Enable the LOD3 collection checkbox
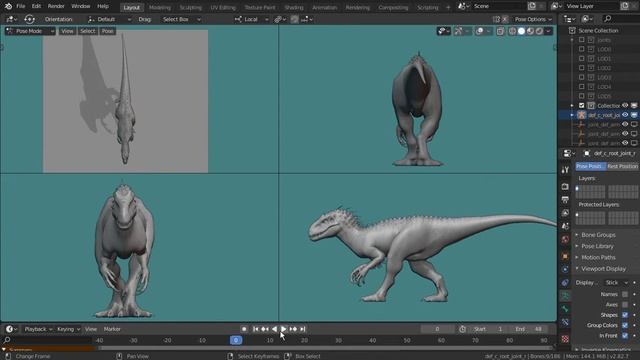Viewport: 640px width, 360px height. pos(582,77)
